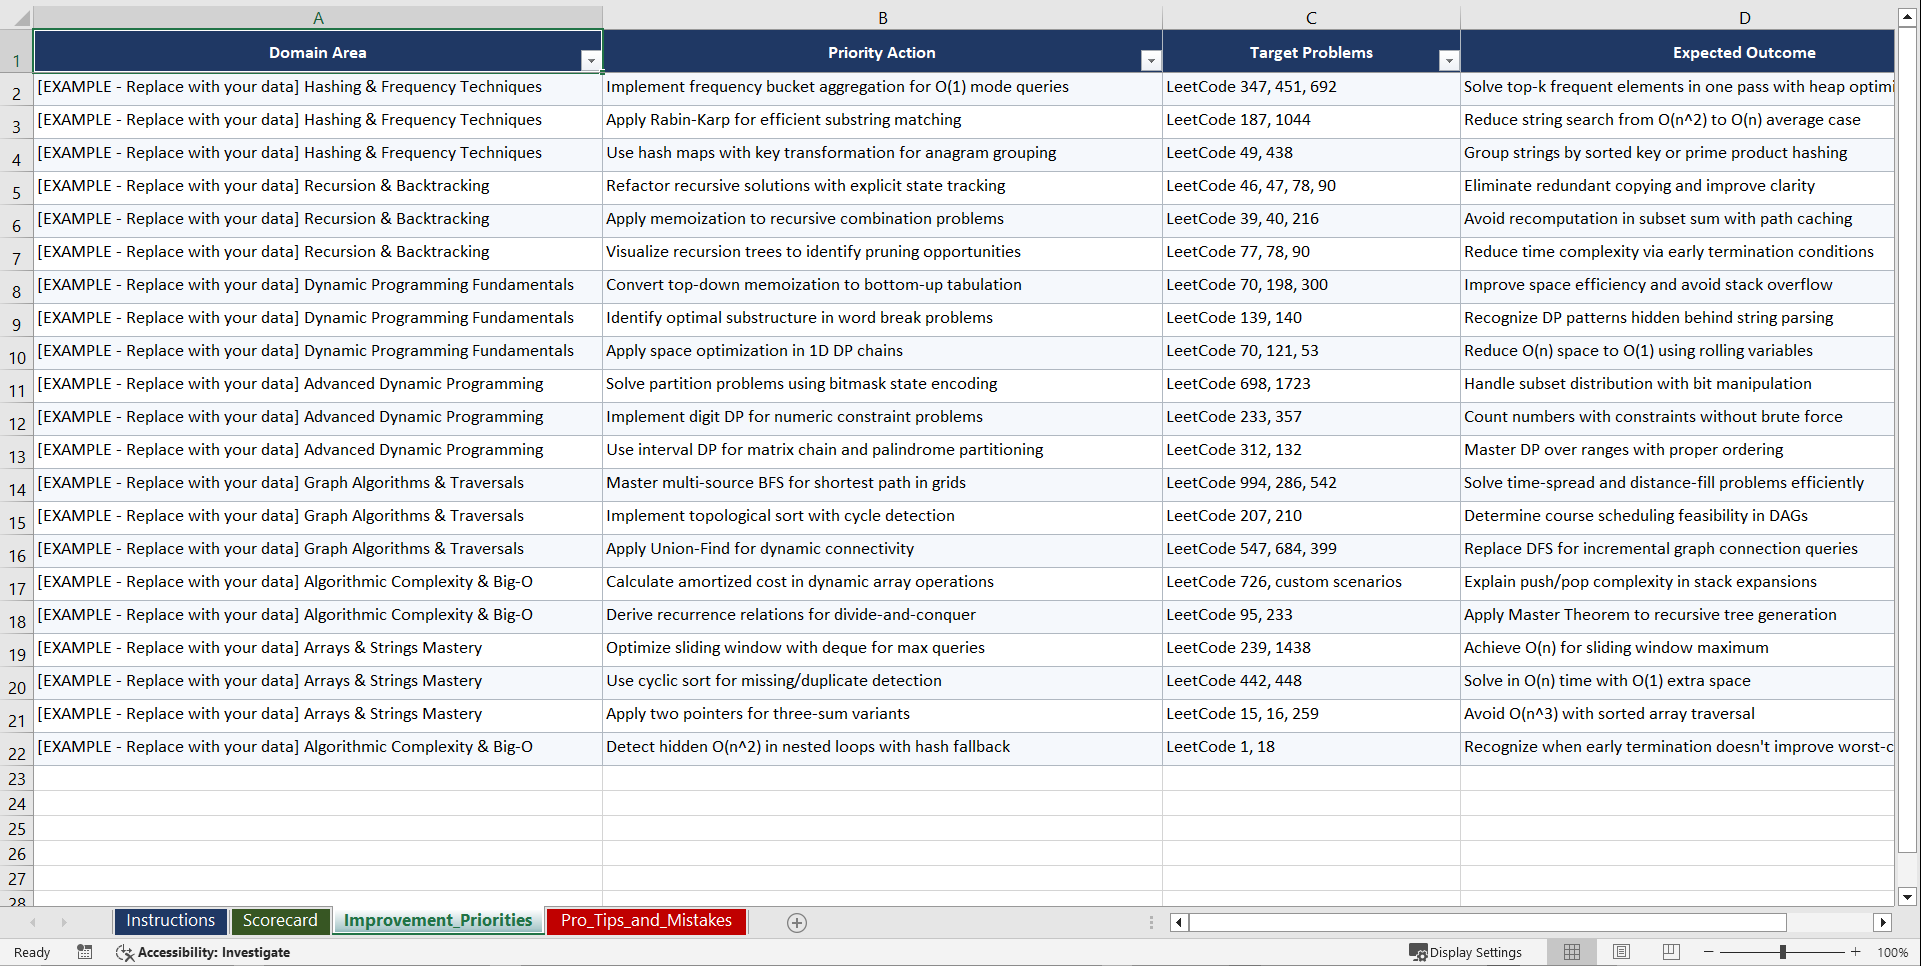Click the 100% zoom level button
1921x966 pixels.
[1893, 952]
